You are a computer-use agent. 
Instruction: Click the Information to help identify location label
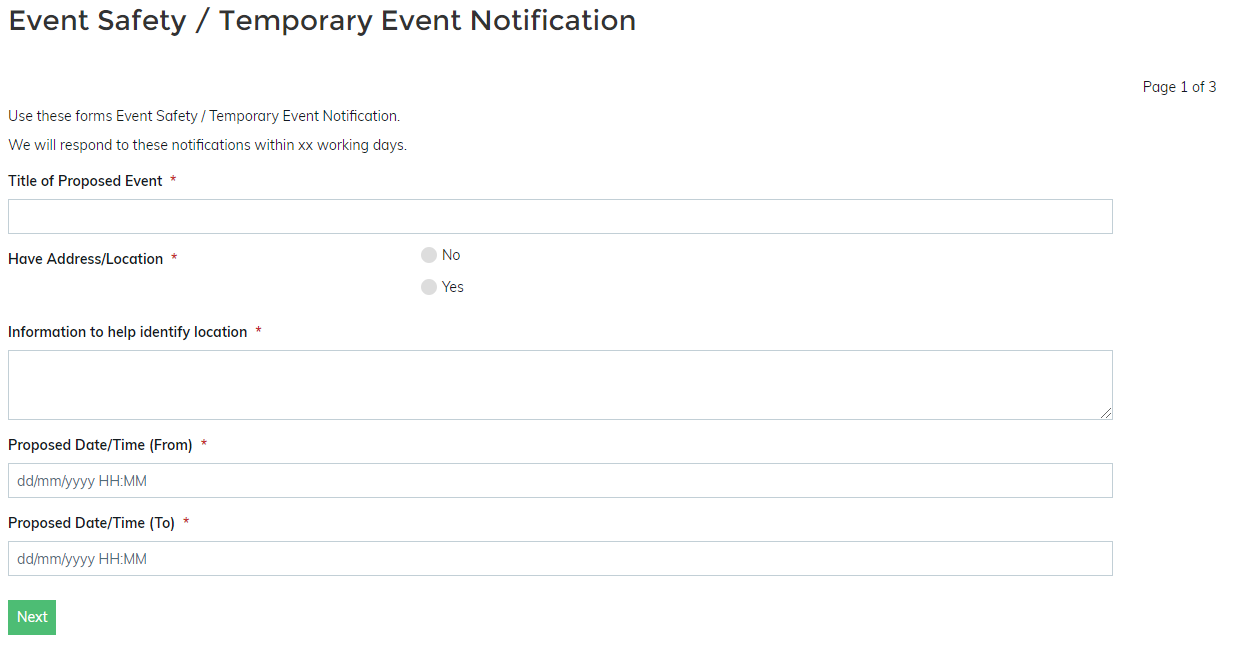point(127,332)
